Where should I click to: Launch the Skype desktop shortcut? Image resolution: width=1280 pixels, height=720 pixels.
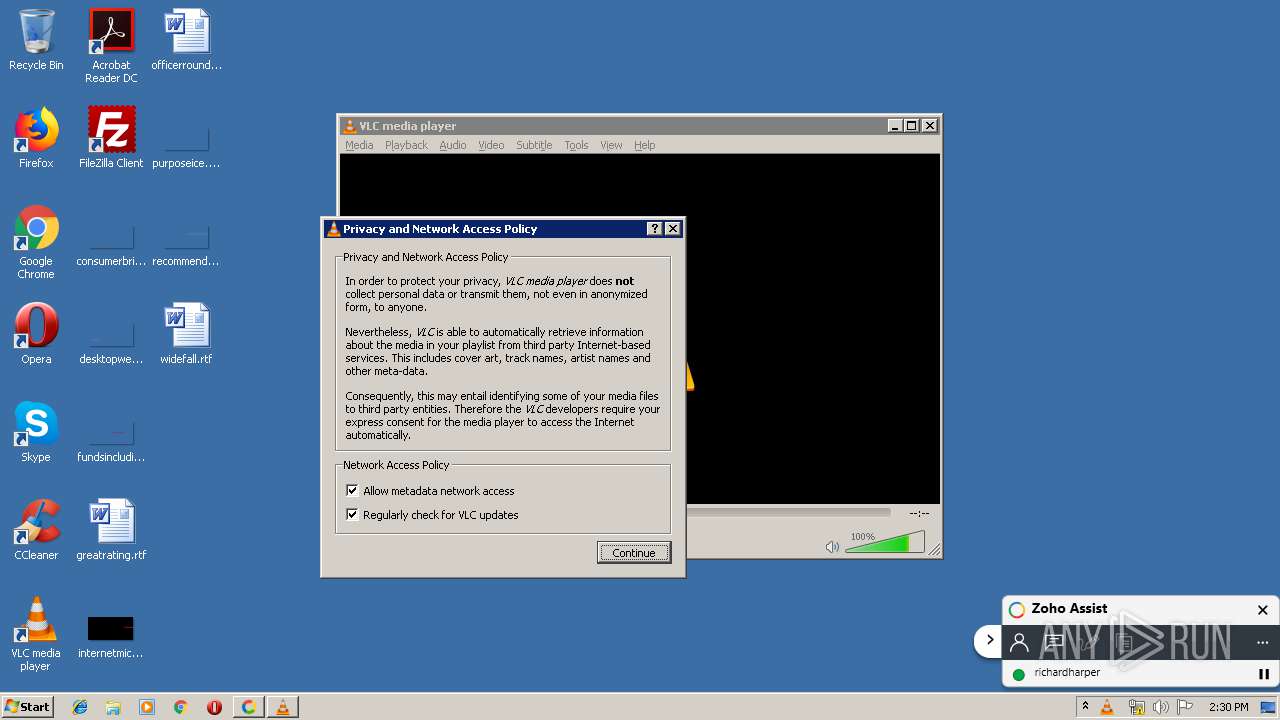[x=36, y=432]
